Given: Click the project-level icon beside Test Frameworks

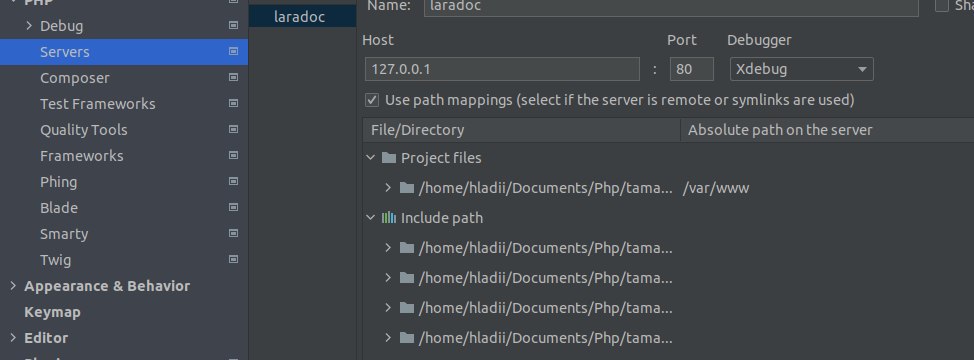Looking at the screenshot, I should tap(234, 104).
